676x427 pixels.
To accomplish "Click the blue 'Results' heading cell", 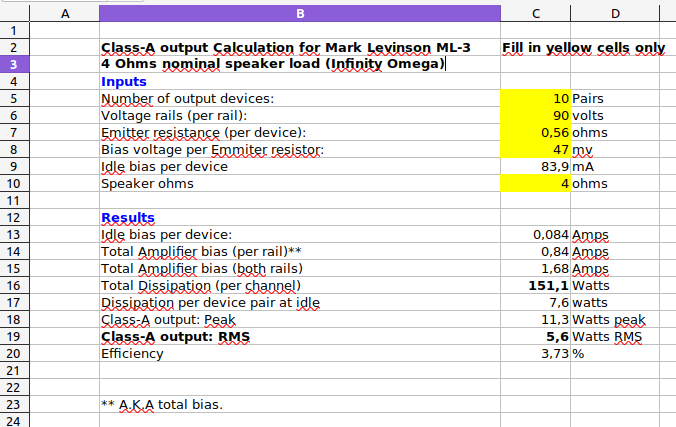I will [x=300, y=217].
